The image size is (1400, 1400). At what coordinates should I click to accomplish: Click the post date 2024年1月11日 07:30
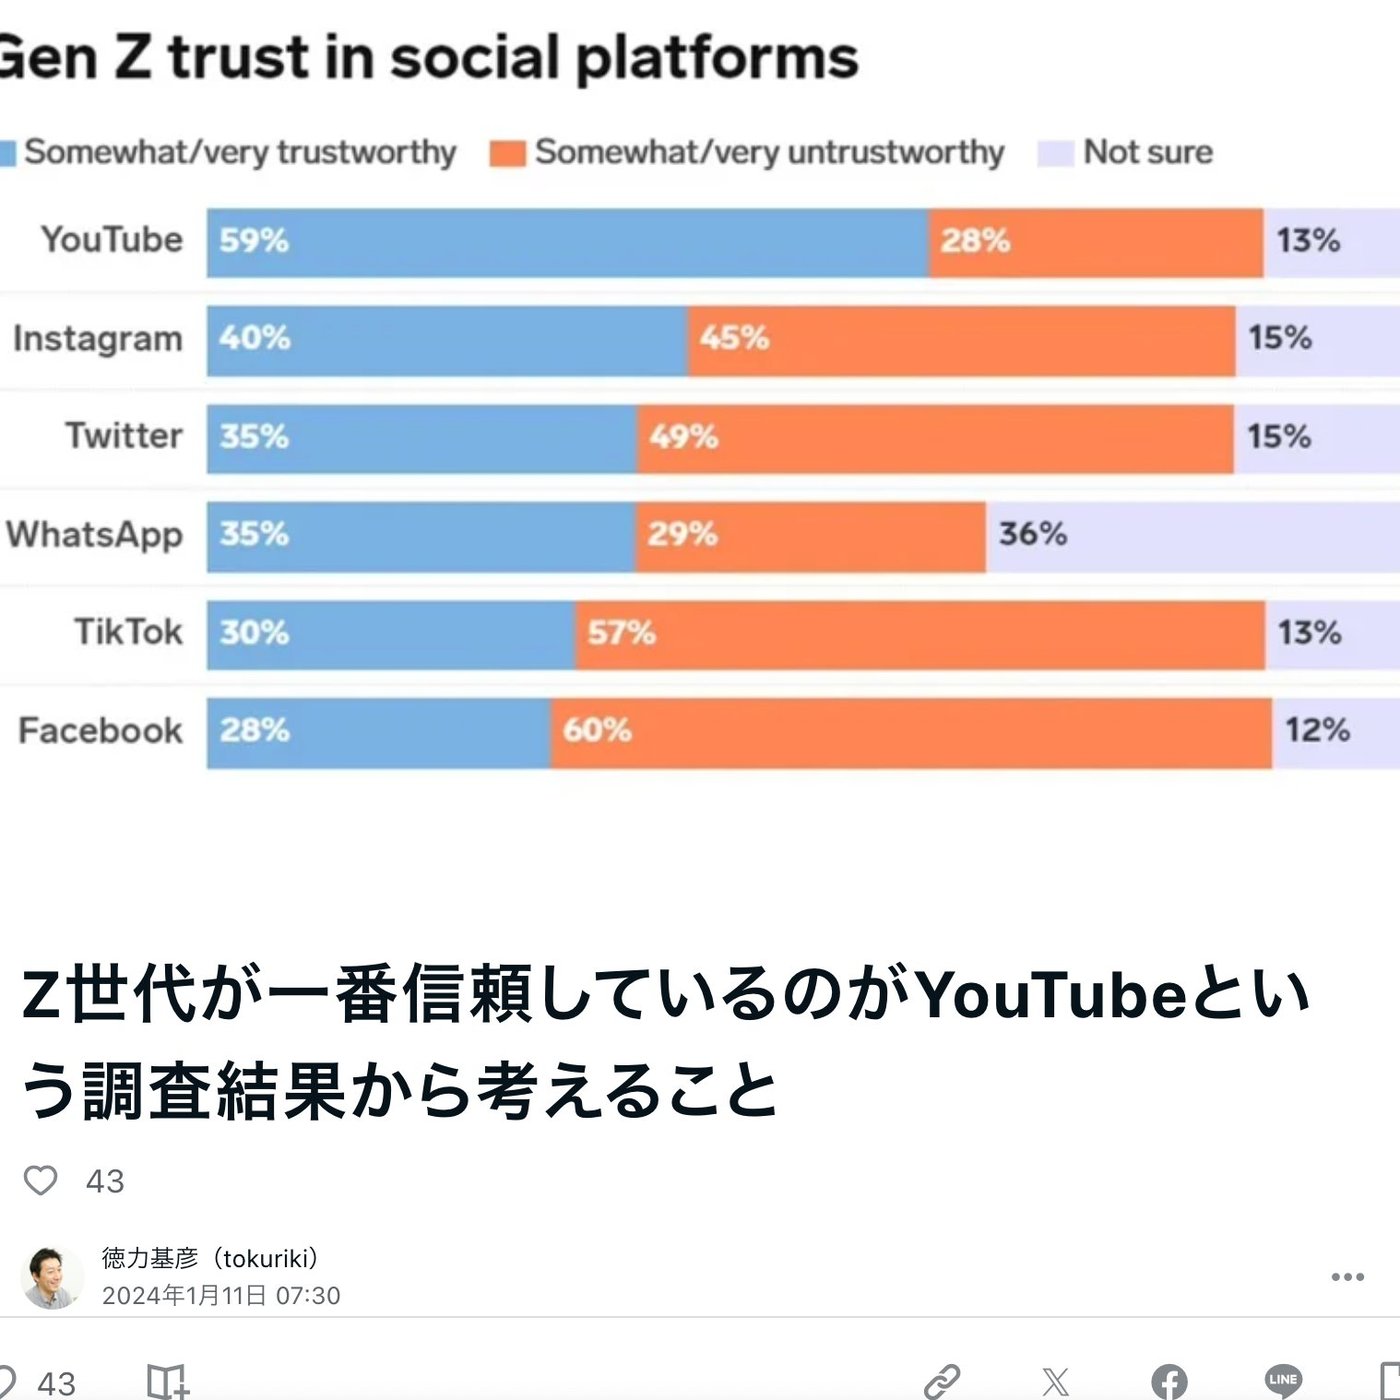point(221,1296)
